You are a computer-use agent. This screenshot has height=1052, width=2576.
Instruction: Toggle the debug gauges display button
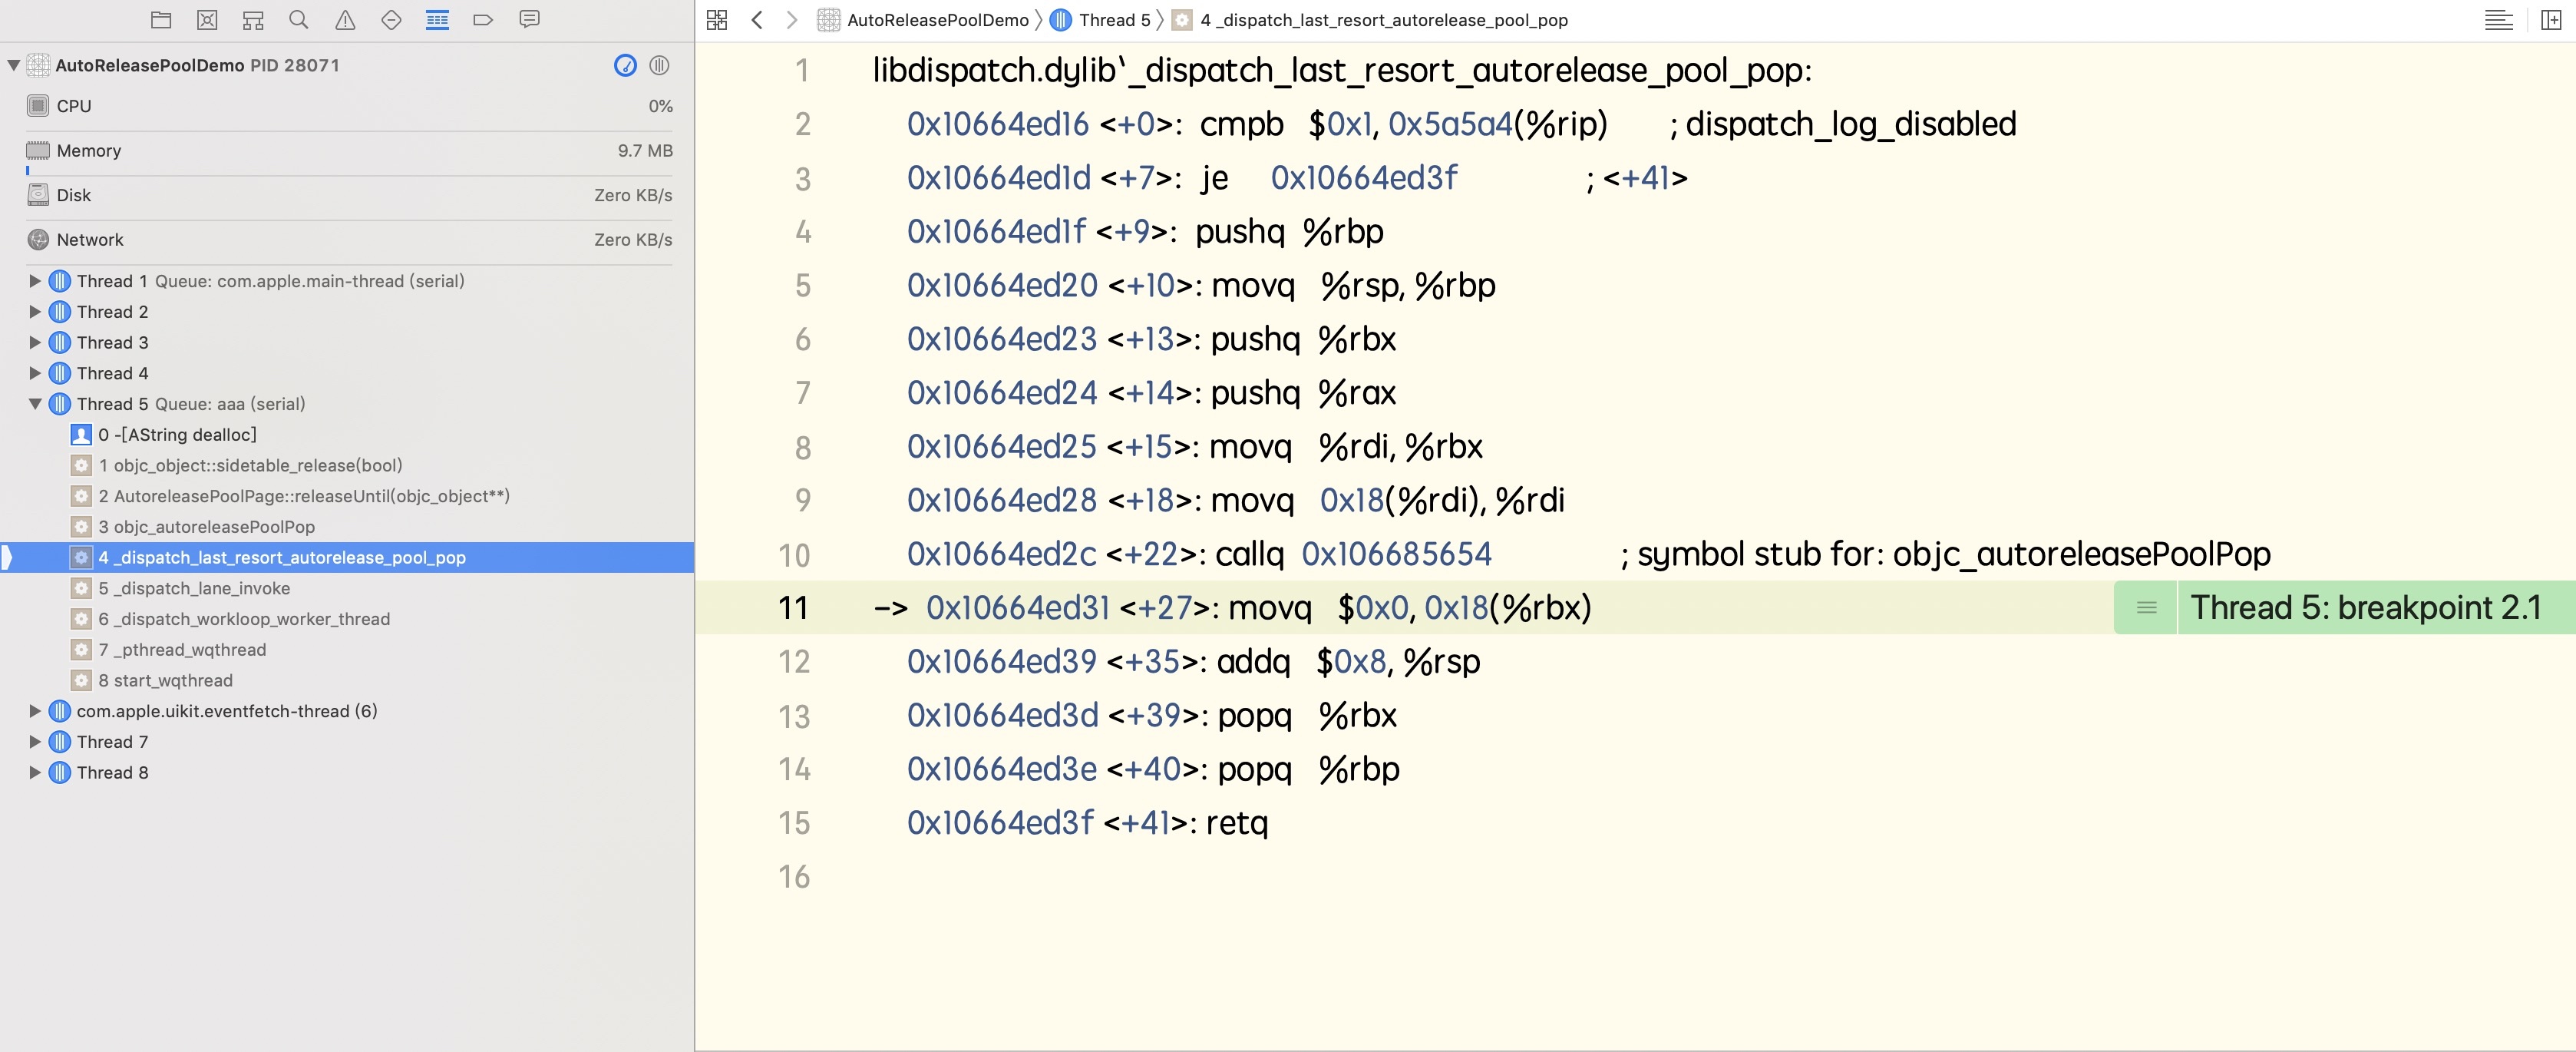point(625,65)
